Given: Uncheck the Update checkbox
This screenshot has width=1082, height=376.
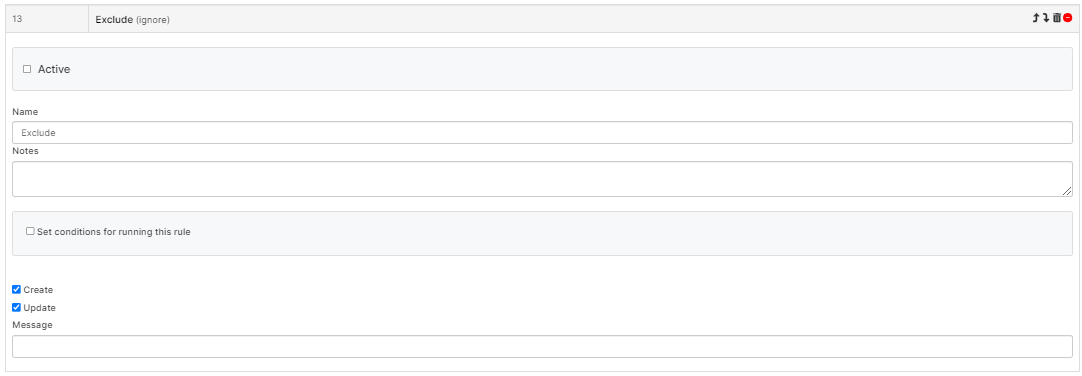Looking at the screenshot, I should click(x=17, y=308).
